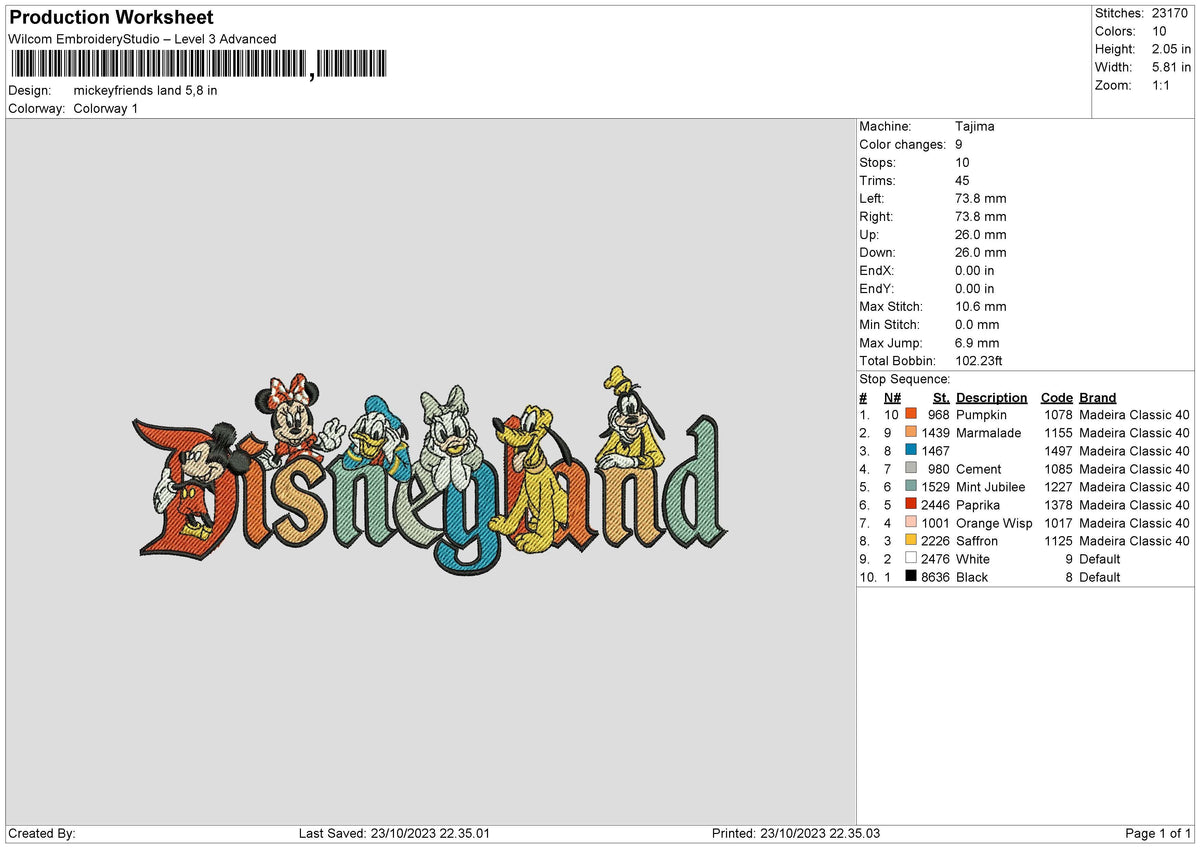The image size is (1200, 848).
Task: Click the Machine value 'Tajima'
Action: tap(975, 126)
